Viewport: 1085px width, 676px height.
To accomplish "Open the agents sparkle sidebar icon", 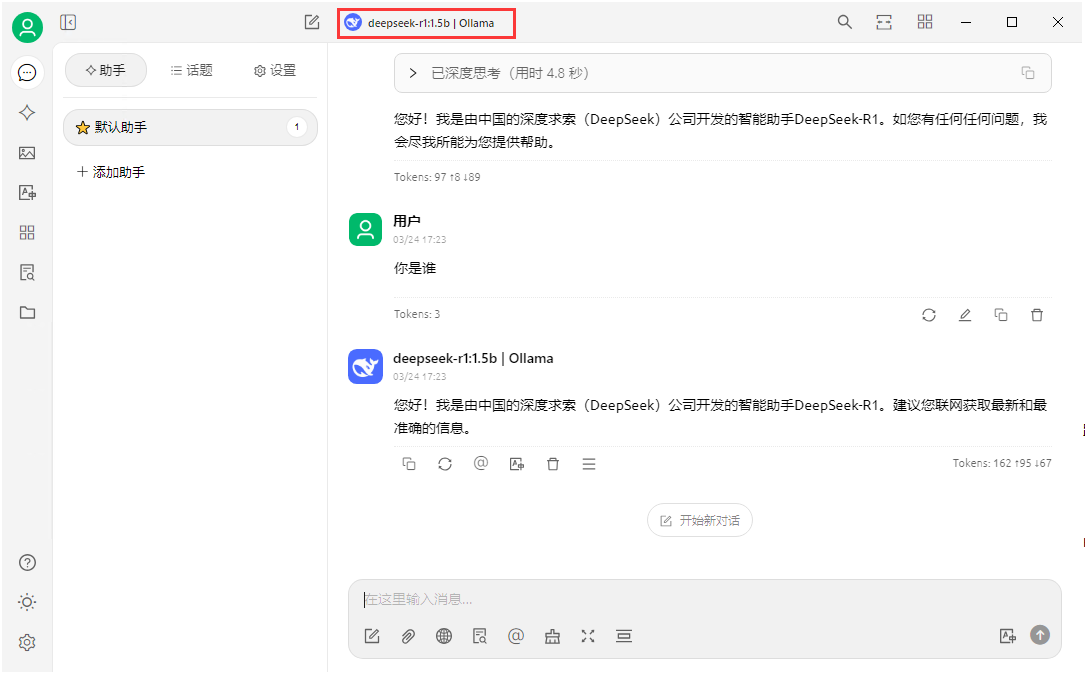I will click(x=27, y=113).
